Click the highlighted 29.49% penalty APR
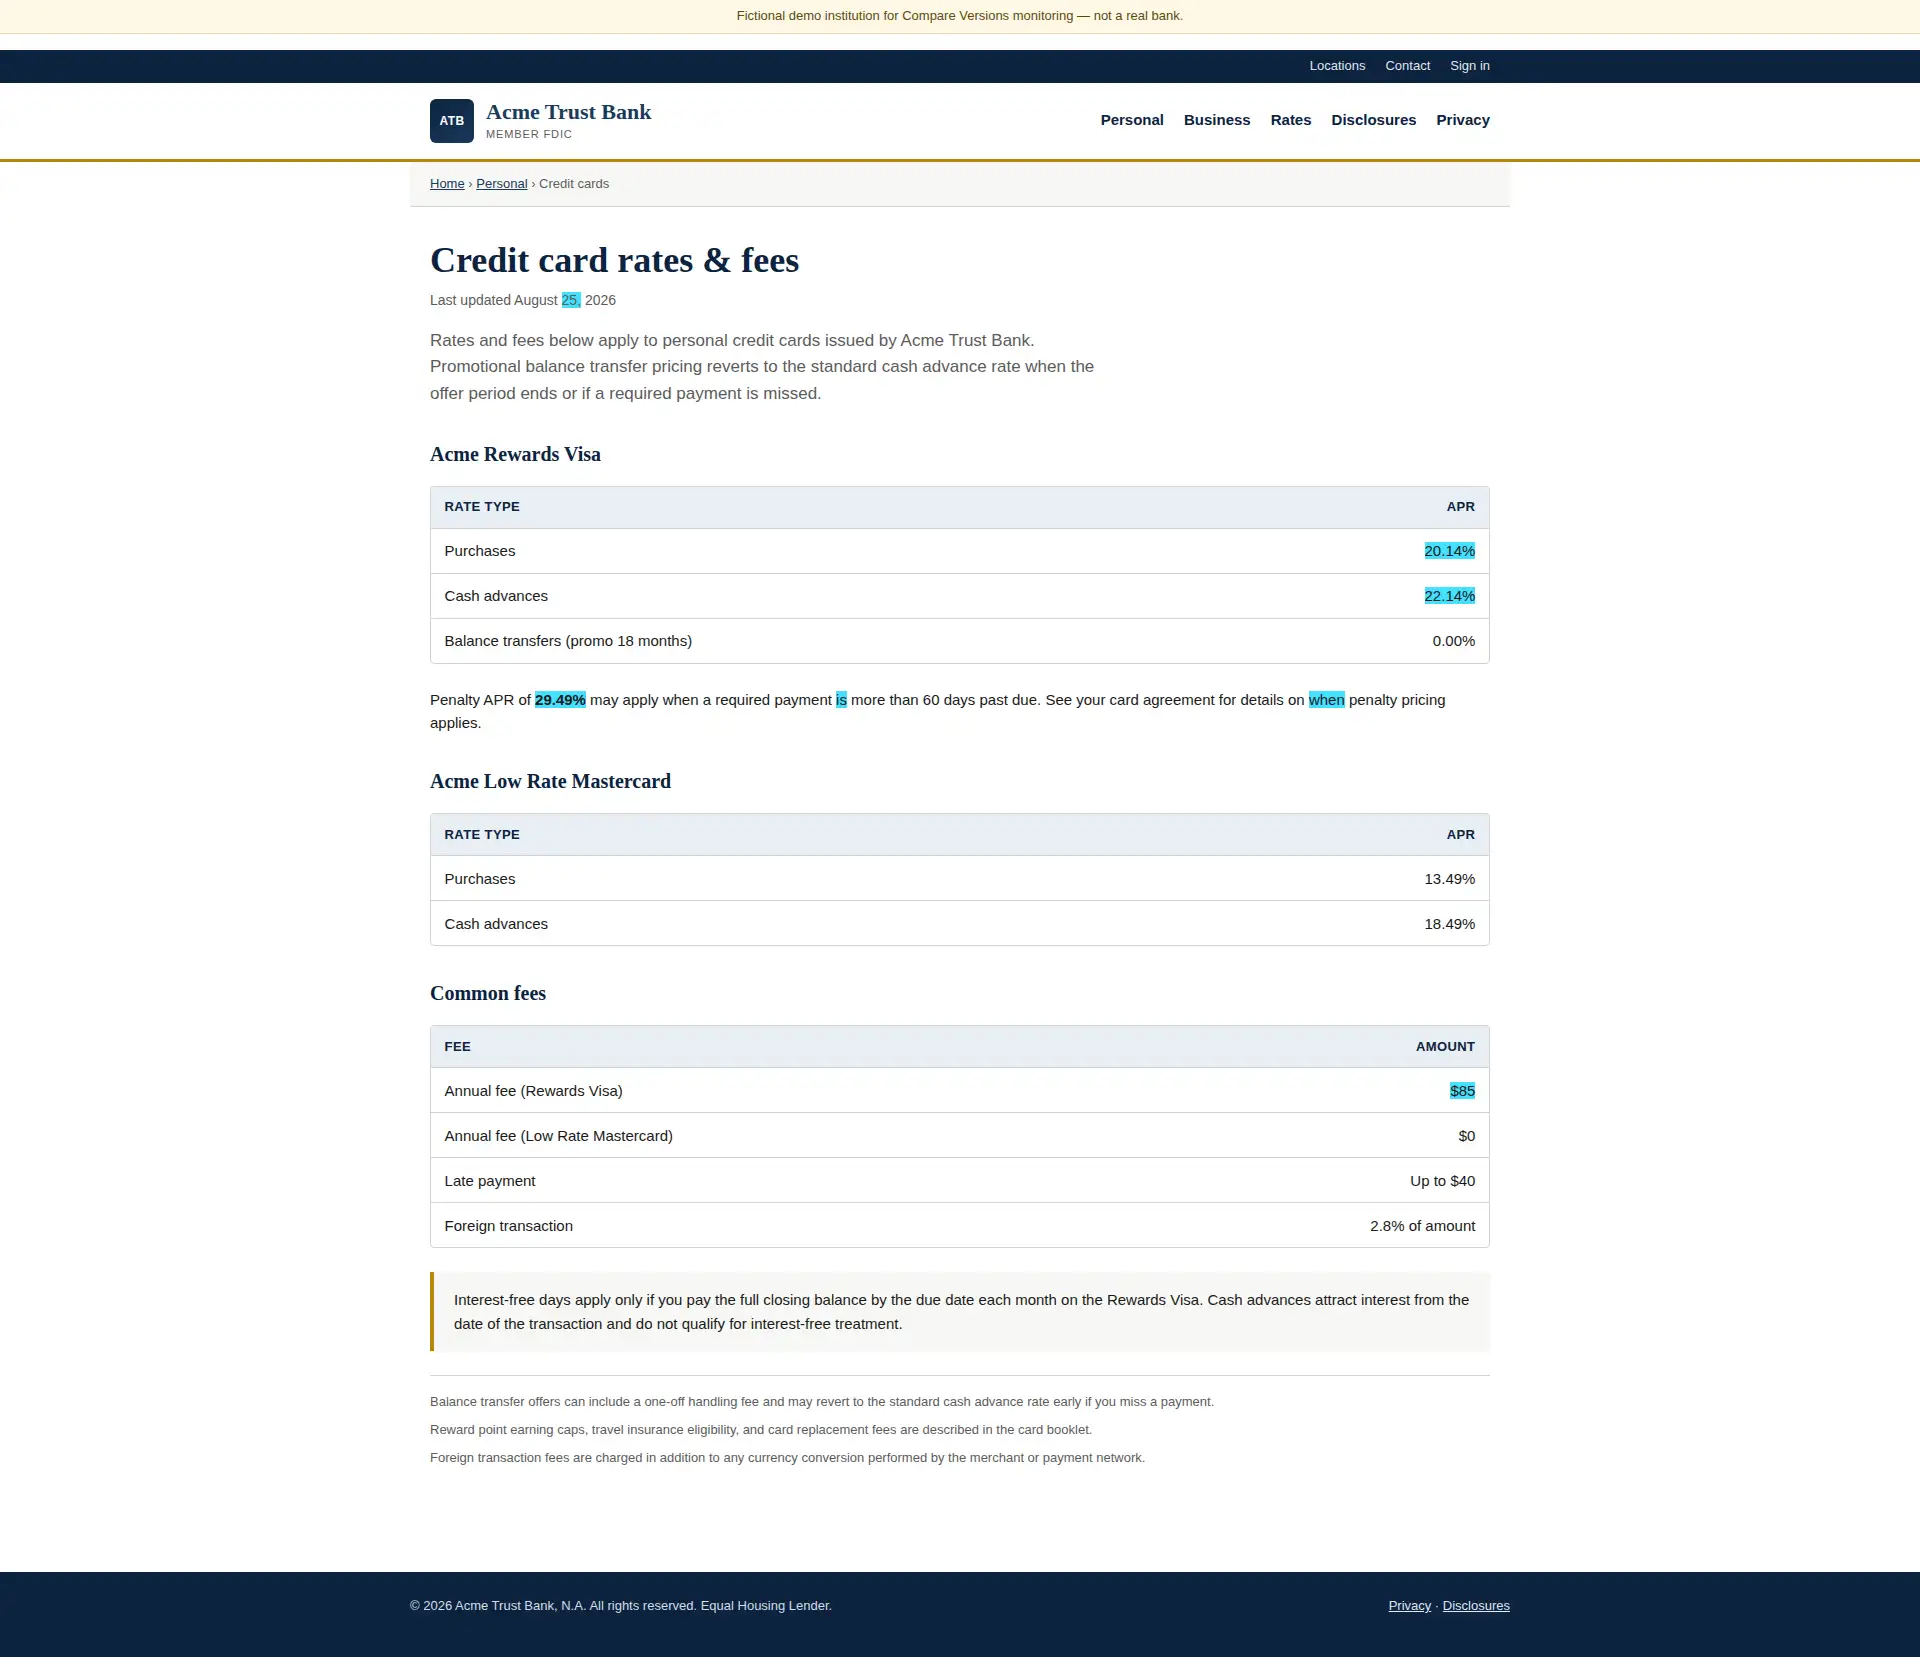The height and width of the screenshot is (1657, 1920). [560, 700]
